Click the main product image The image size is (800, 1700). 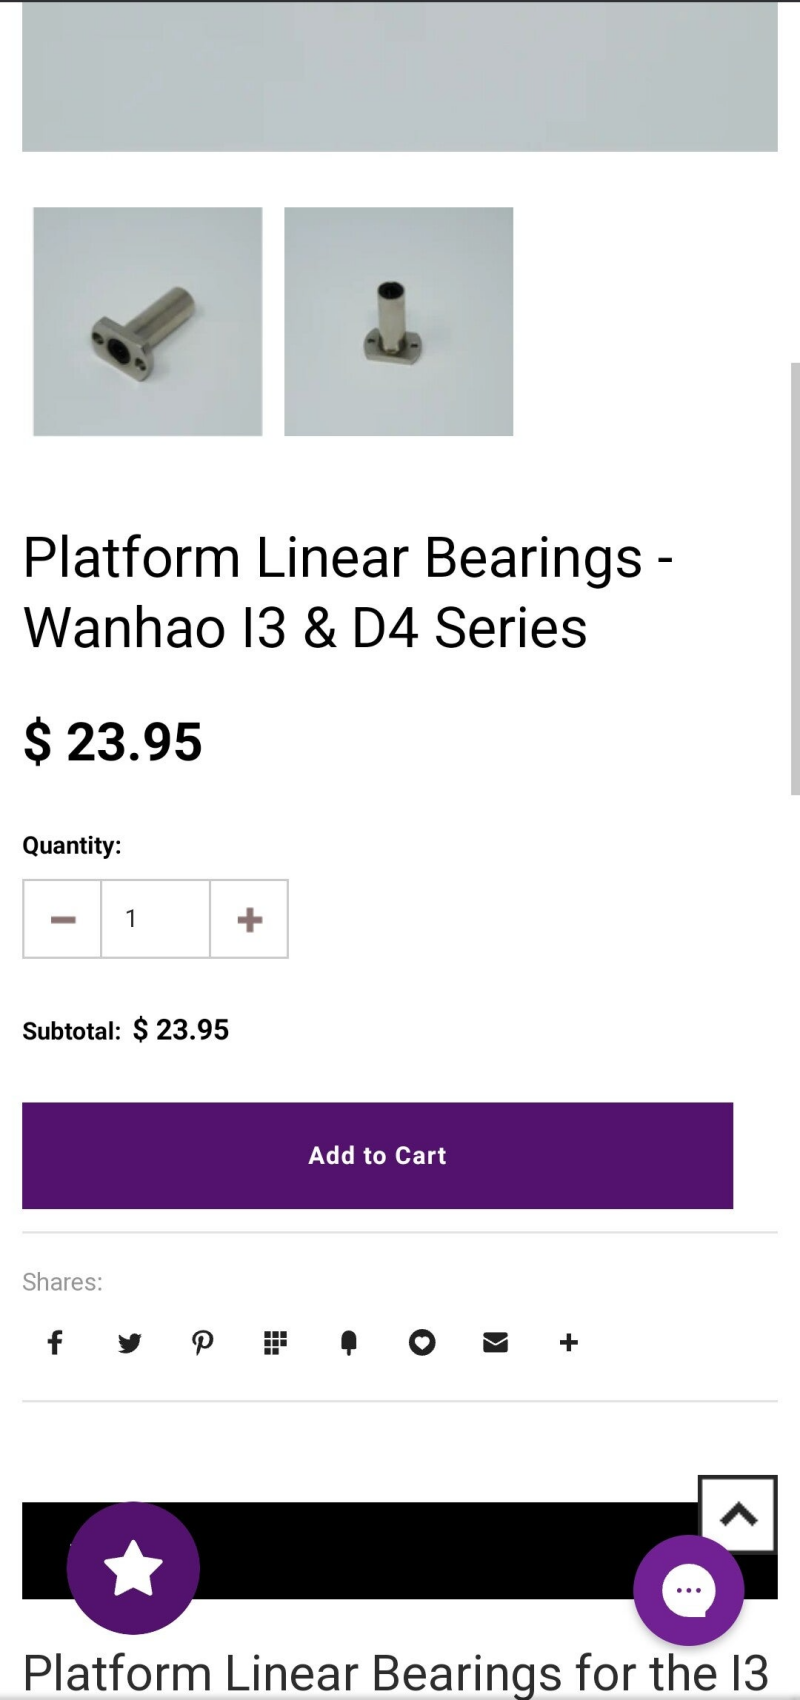click(x=400, y=76)
